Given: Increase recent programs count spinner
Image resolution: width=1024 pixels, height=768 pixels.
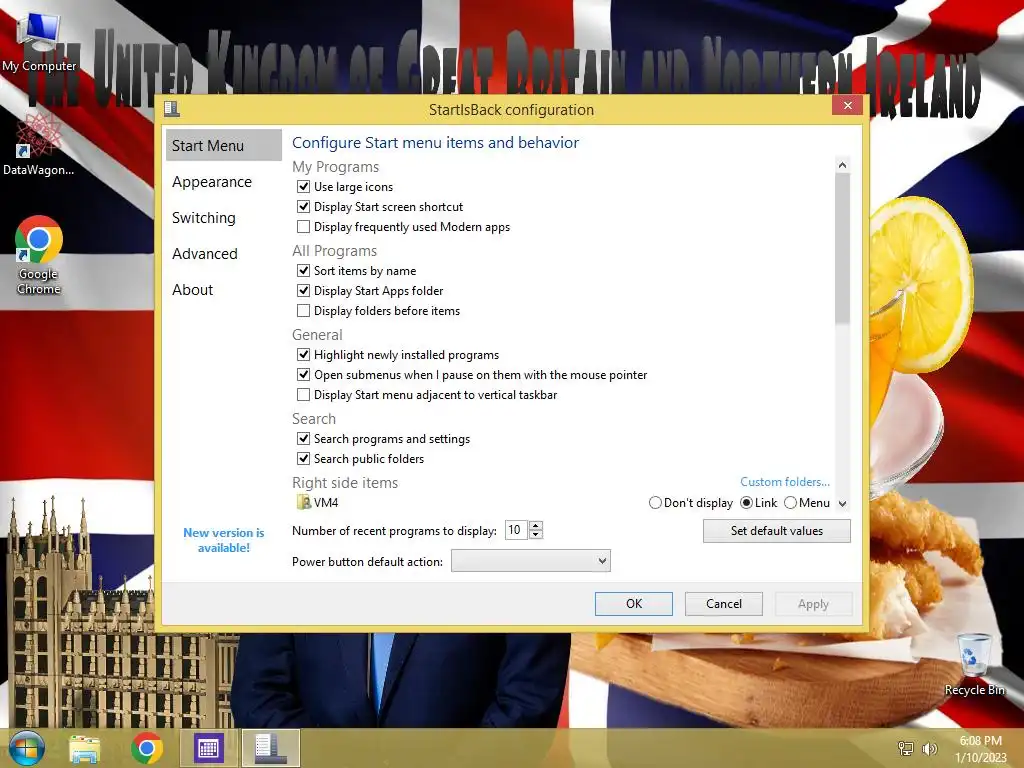Looking at the screenshot, I should (x=536, y=526).
